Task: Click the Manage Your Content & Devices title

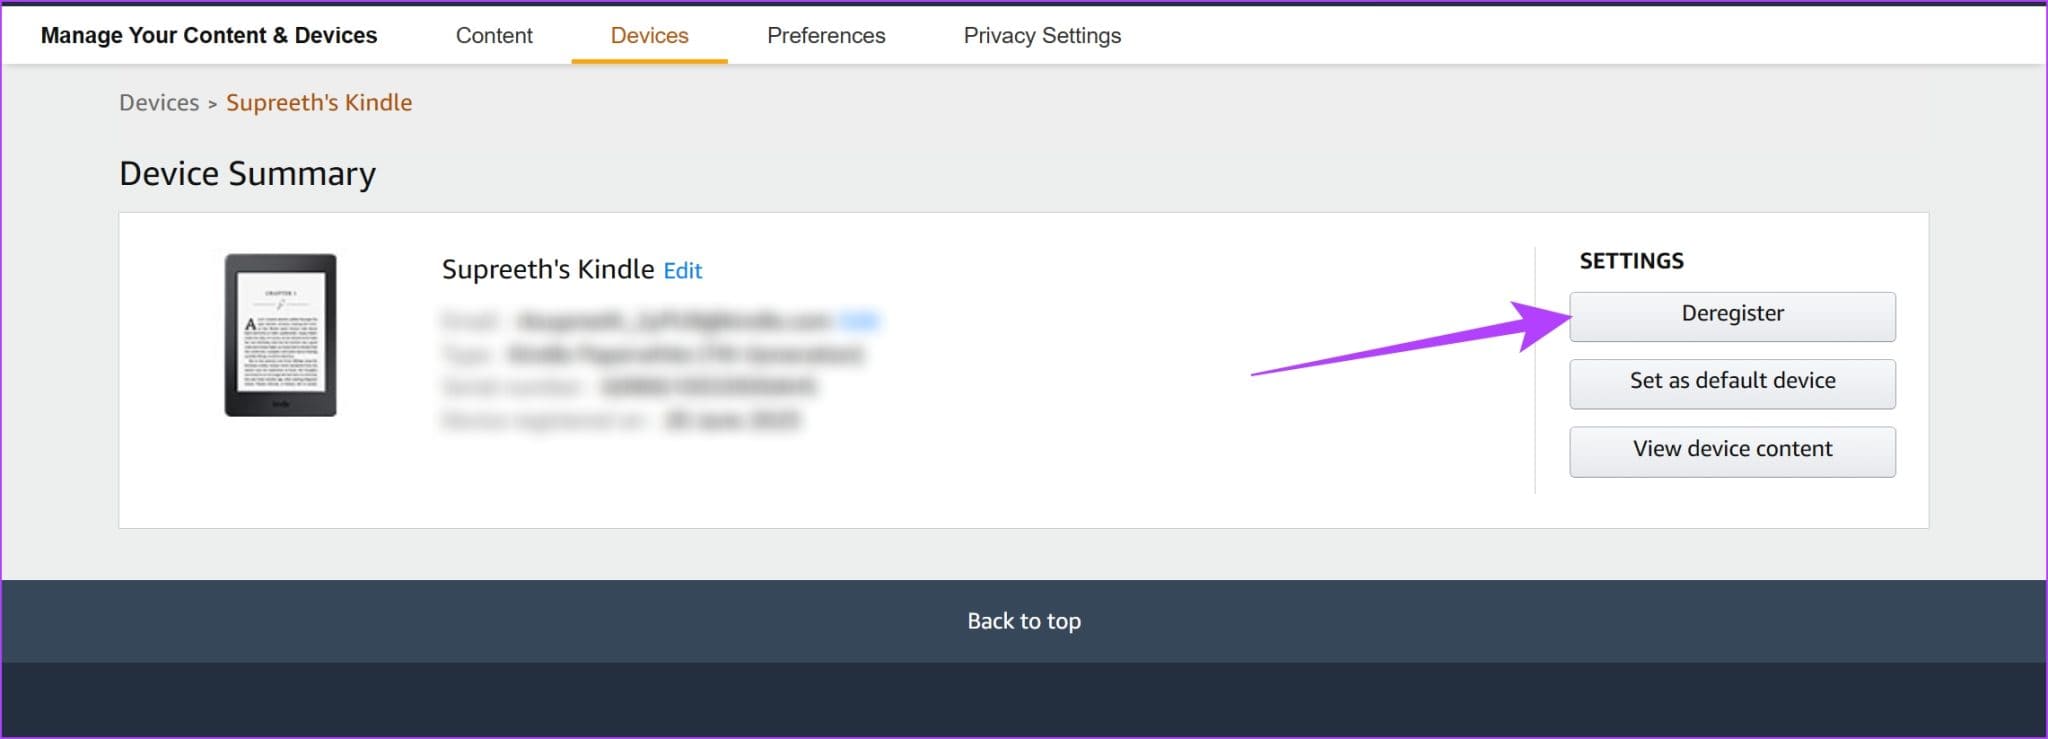Action: click(x=209, y=36)
